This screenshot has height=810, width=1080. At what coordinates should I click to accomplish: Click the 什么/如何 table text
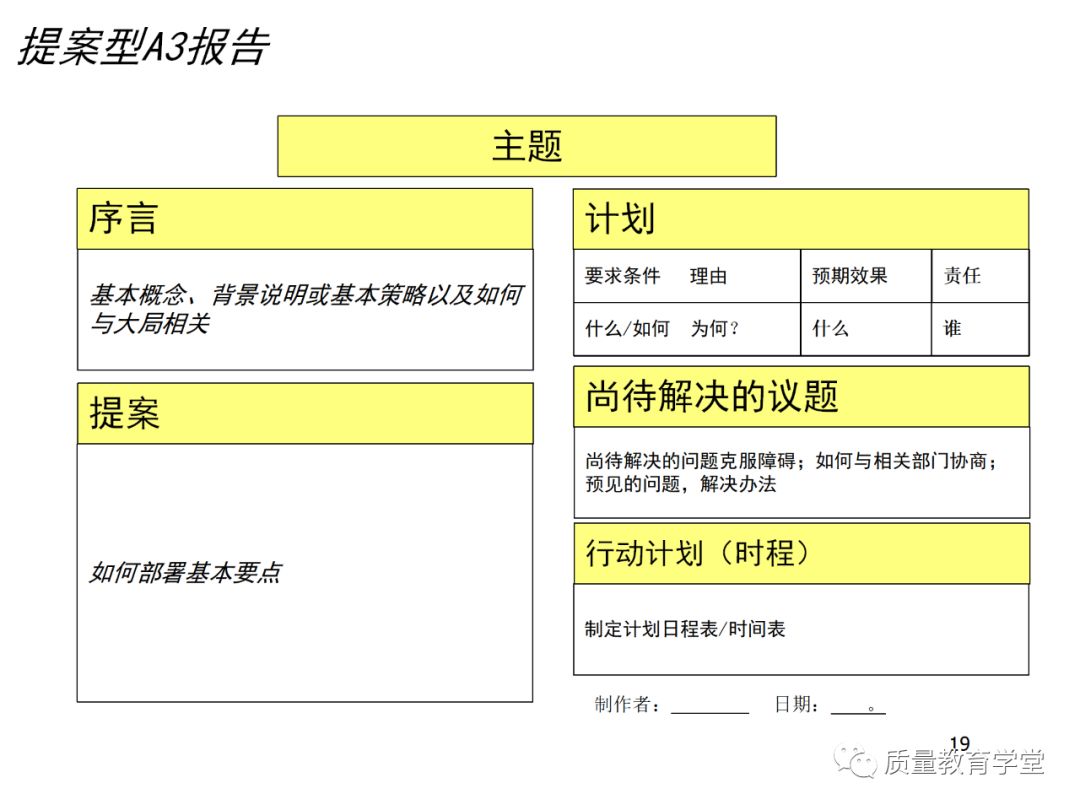(x=627, y=329)
